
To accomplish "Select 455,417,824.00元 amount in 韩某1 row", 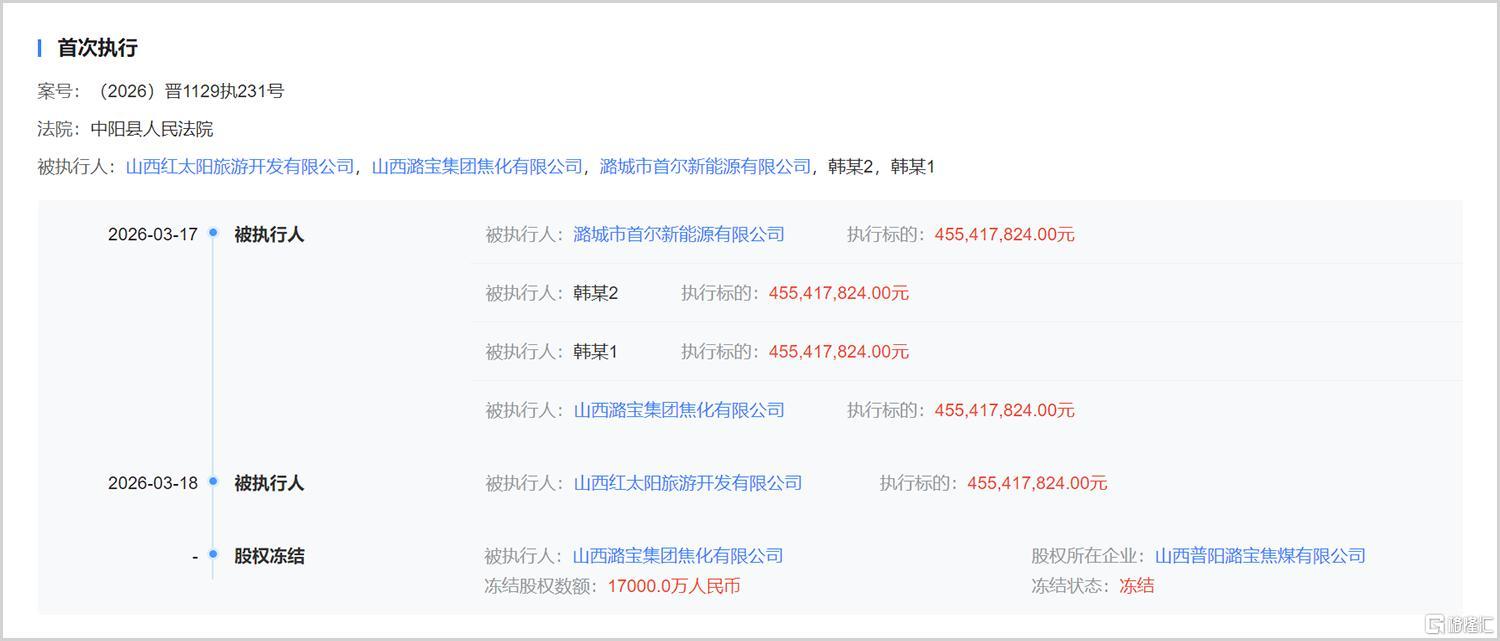I will 839,352.
